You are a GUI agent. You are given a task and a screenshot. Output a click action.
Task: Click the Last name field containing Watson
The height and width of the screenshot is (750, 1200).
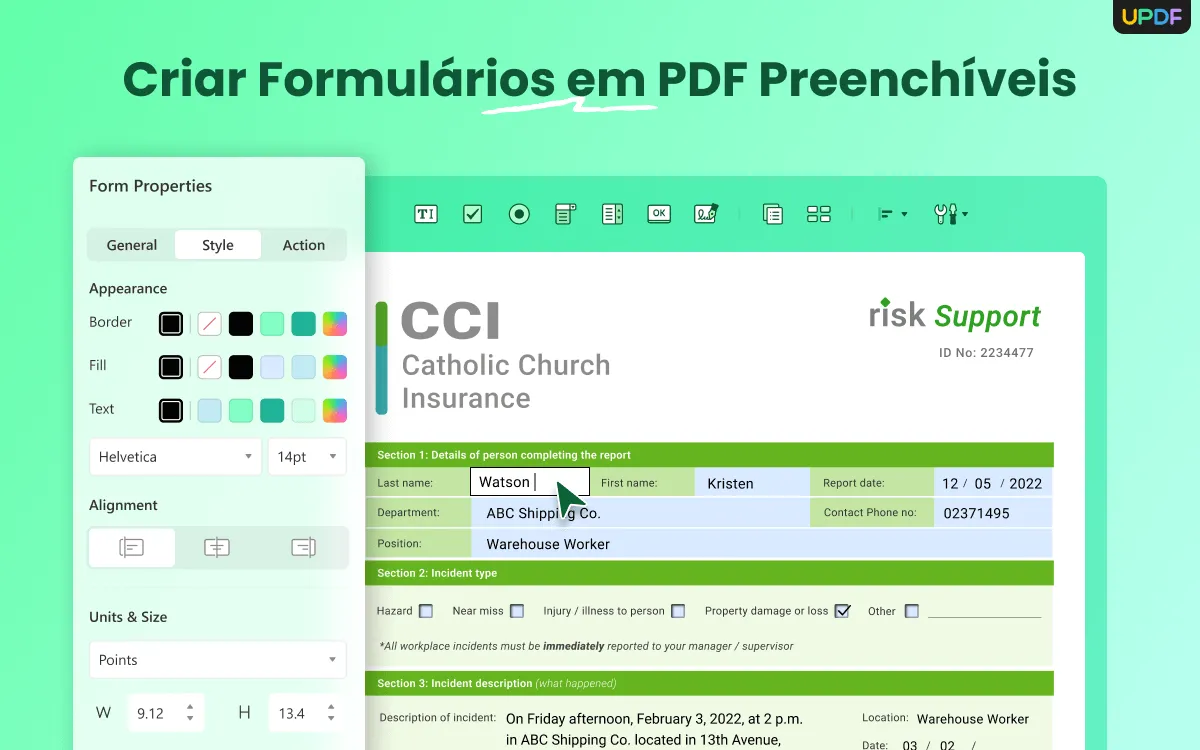point(529,481)
